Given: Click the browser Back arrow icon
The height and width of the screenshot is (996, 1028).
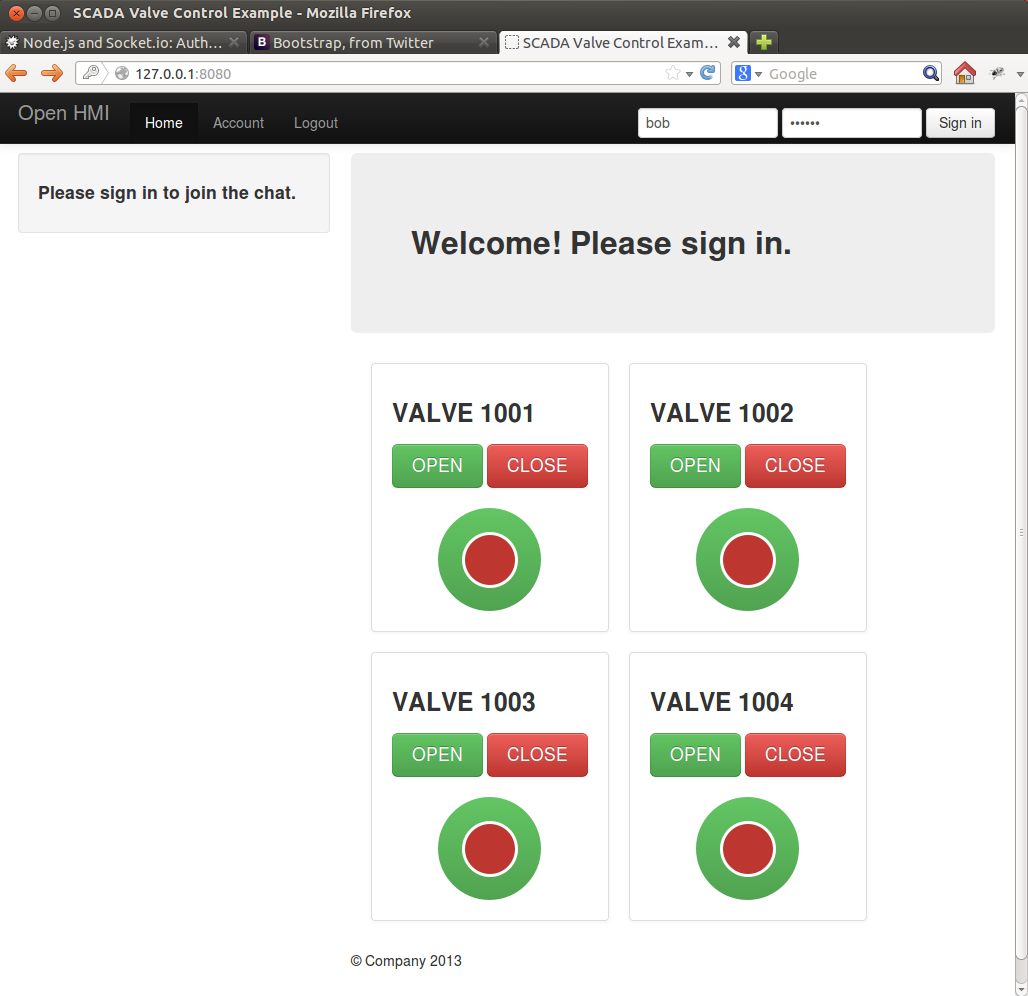Looking at the screenshot, I should click(x=17, y=73).
